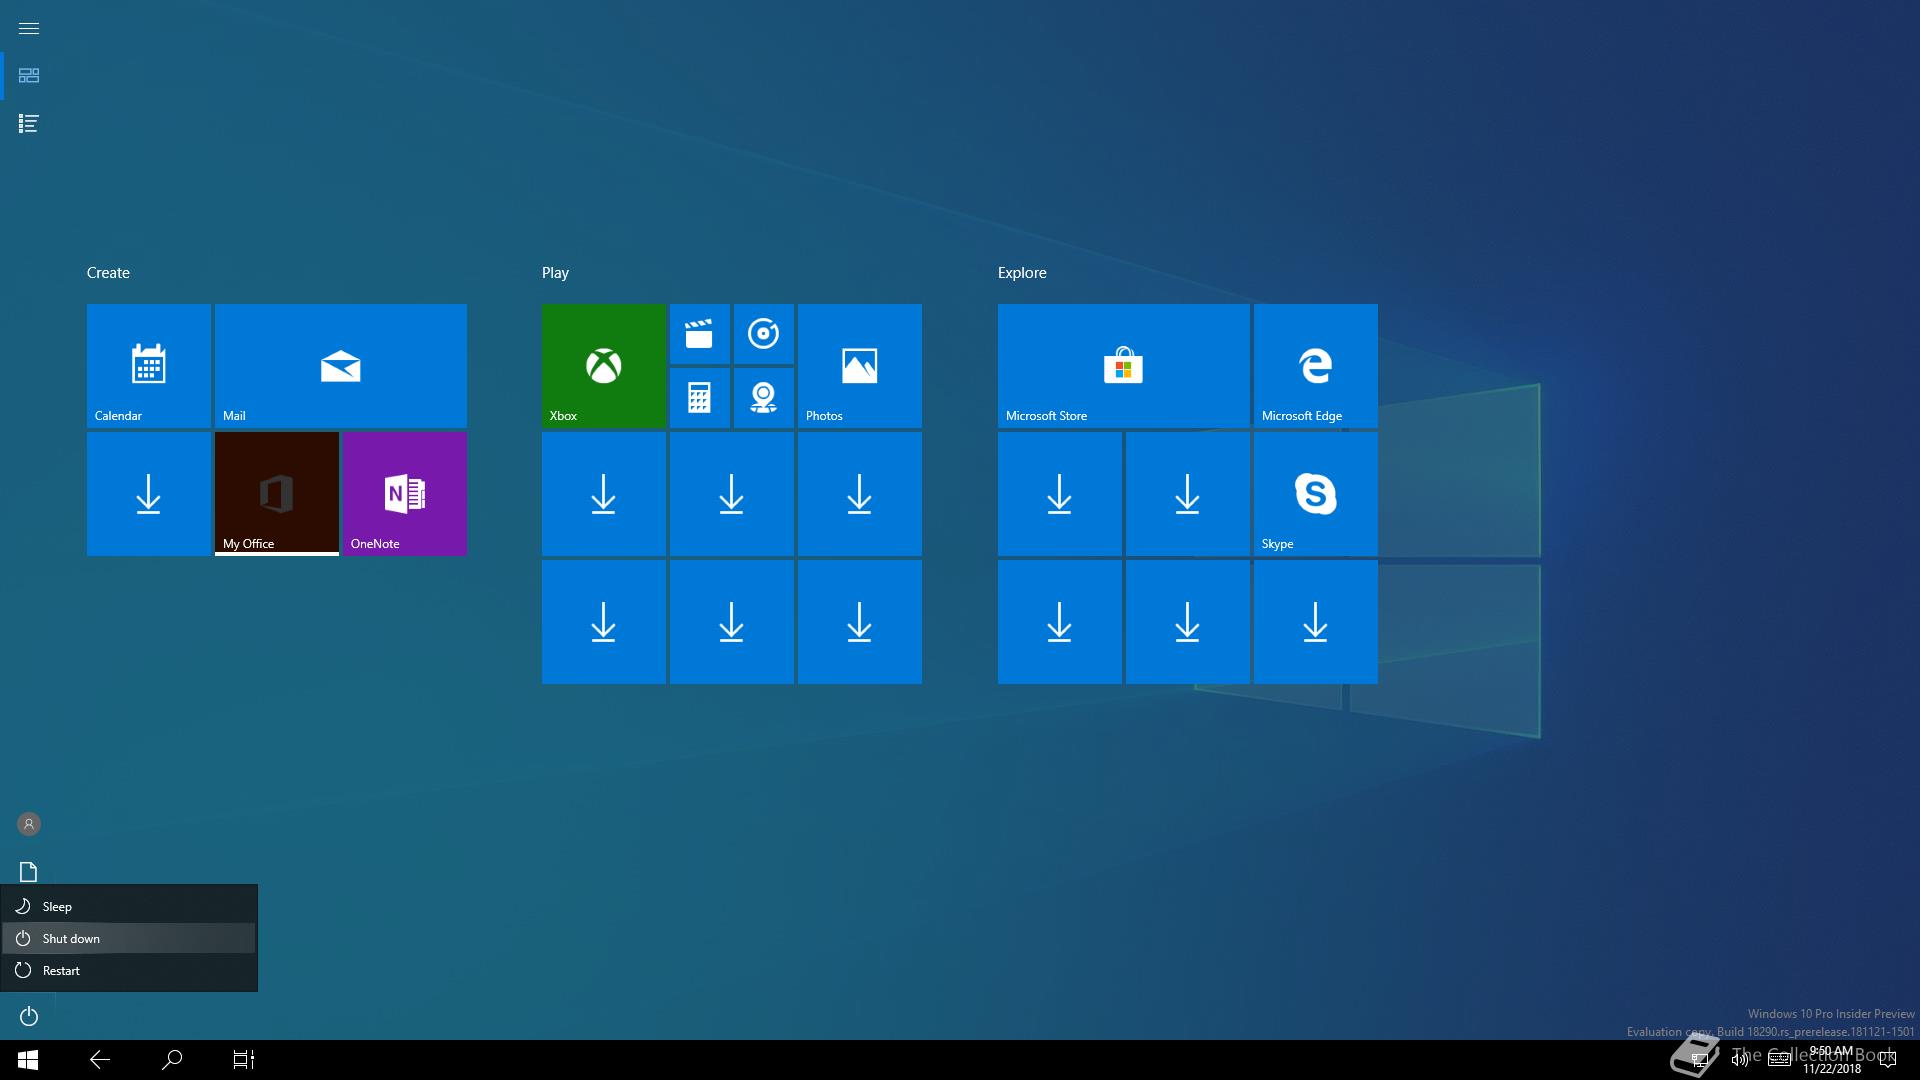Viewport: 1920px width, 1080px height.
Task: Open the Groove Music disc tile
Action: coord(764,334)
